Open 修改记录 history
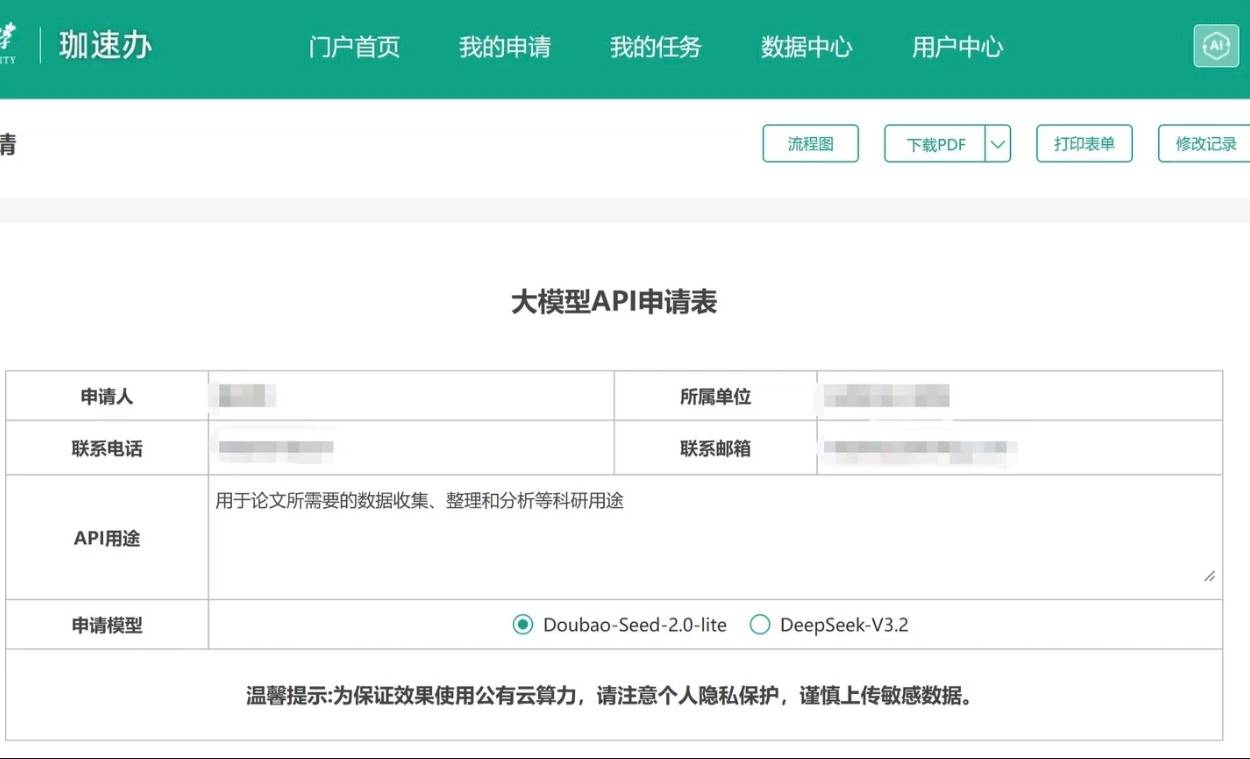The width and height of the screenshot is (1250, 759). click(x=1205, y=144)
